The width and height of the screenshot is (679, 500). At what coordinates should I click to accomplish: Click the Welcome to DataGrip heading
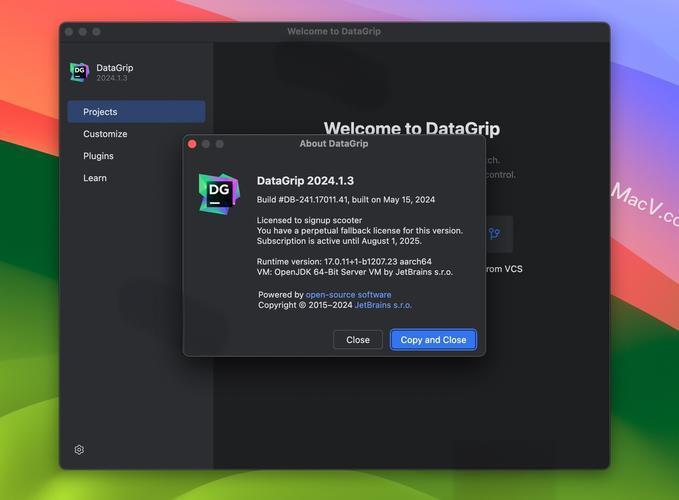[x=412, y=129]
